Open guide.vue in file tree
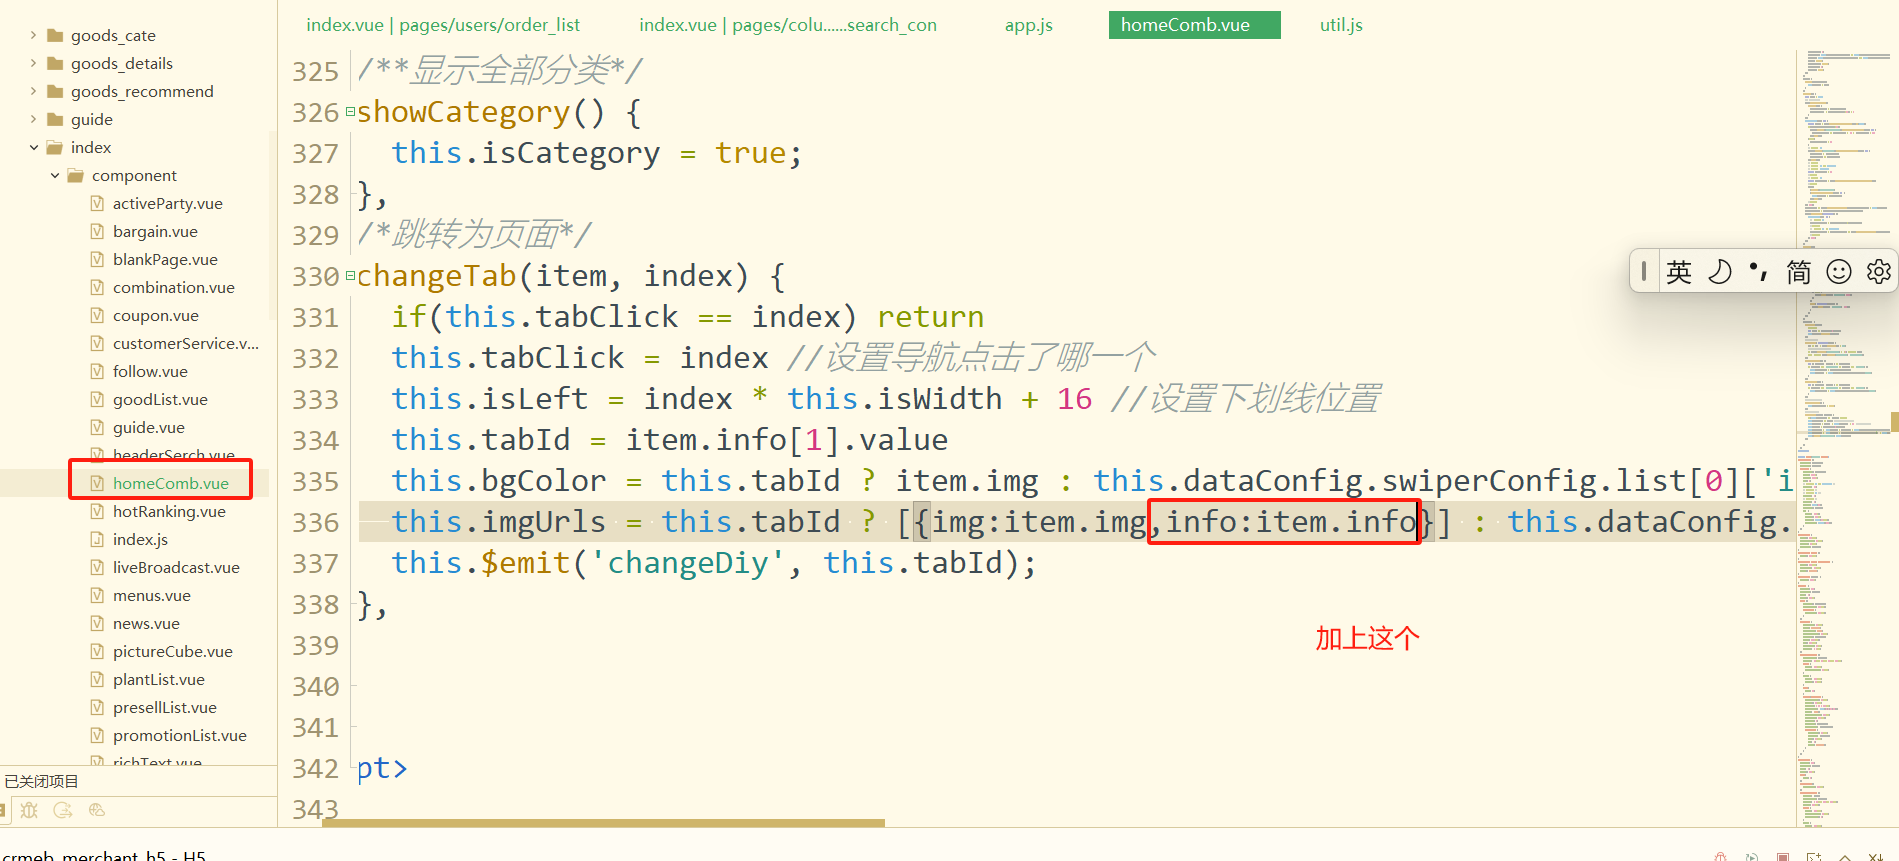 [149, 427]
